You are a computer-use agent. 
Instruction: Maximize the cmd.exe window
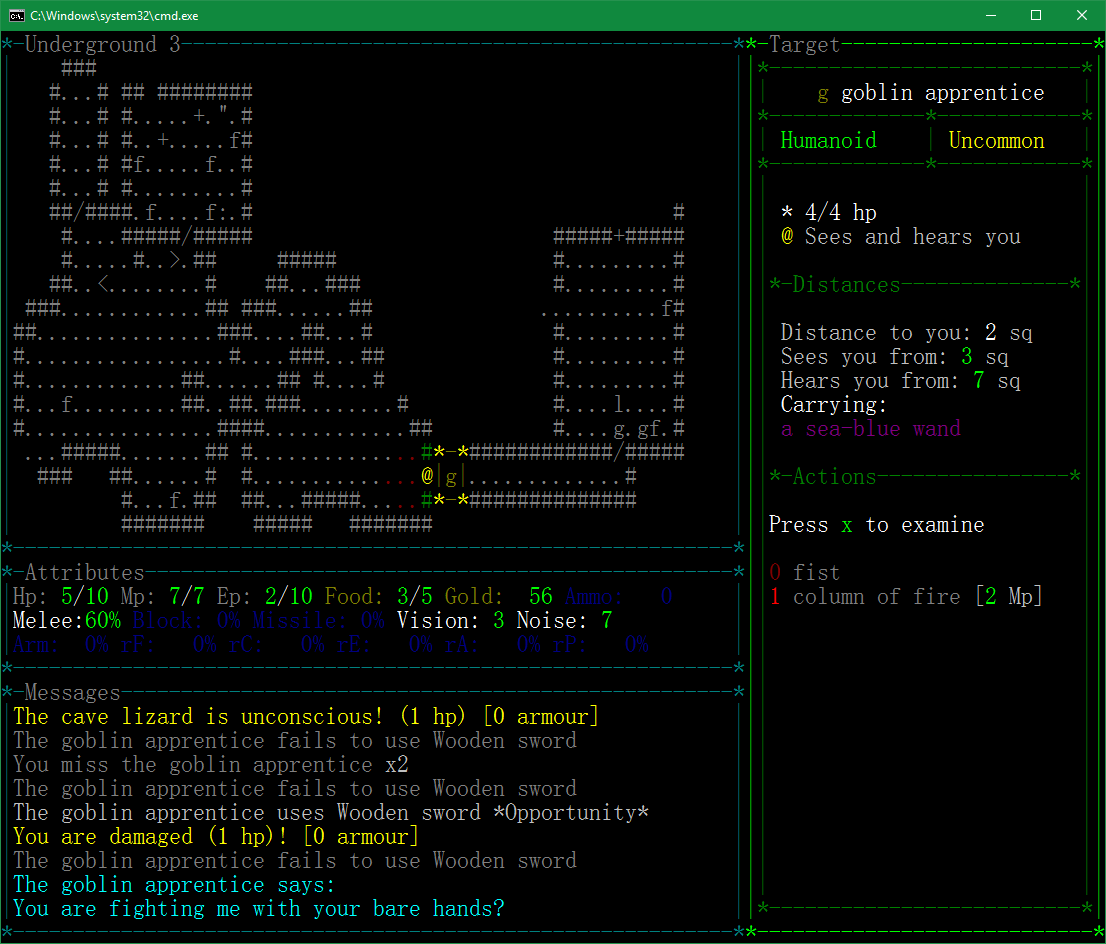[x=1035, y=16]
